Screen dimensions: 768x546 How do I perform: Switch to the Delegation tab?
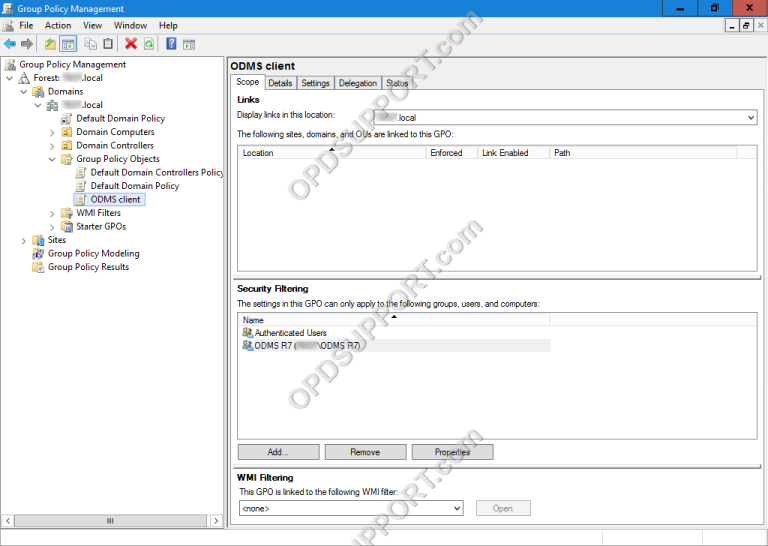(358, 83)
